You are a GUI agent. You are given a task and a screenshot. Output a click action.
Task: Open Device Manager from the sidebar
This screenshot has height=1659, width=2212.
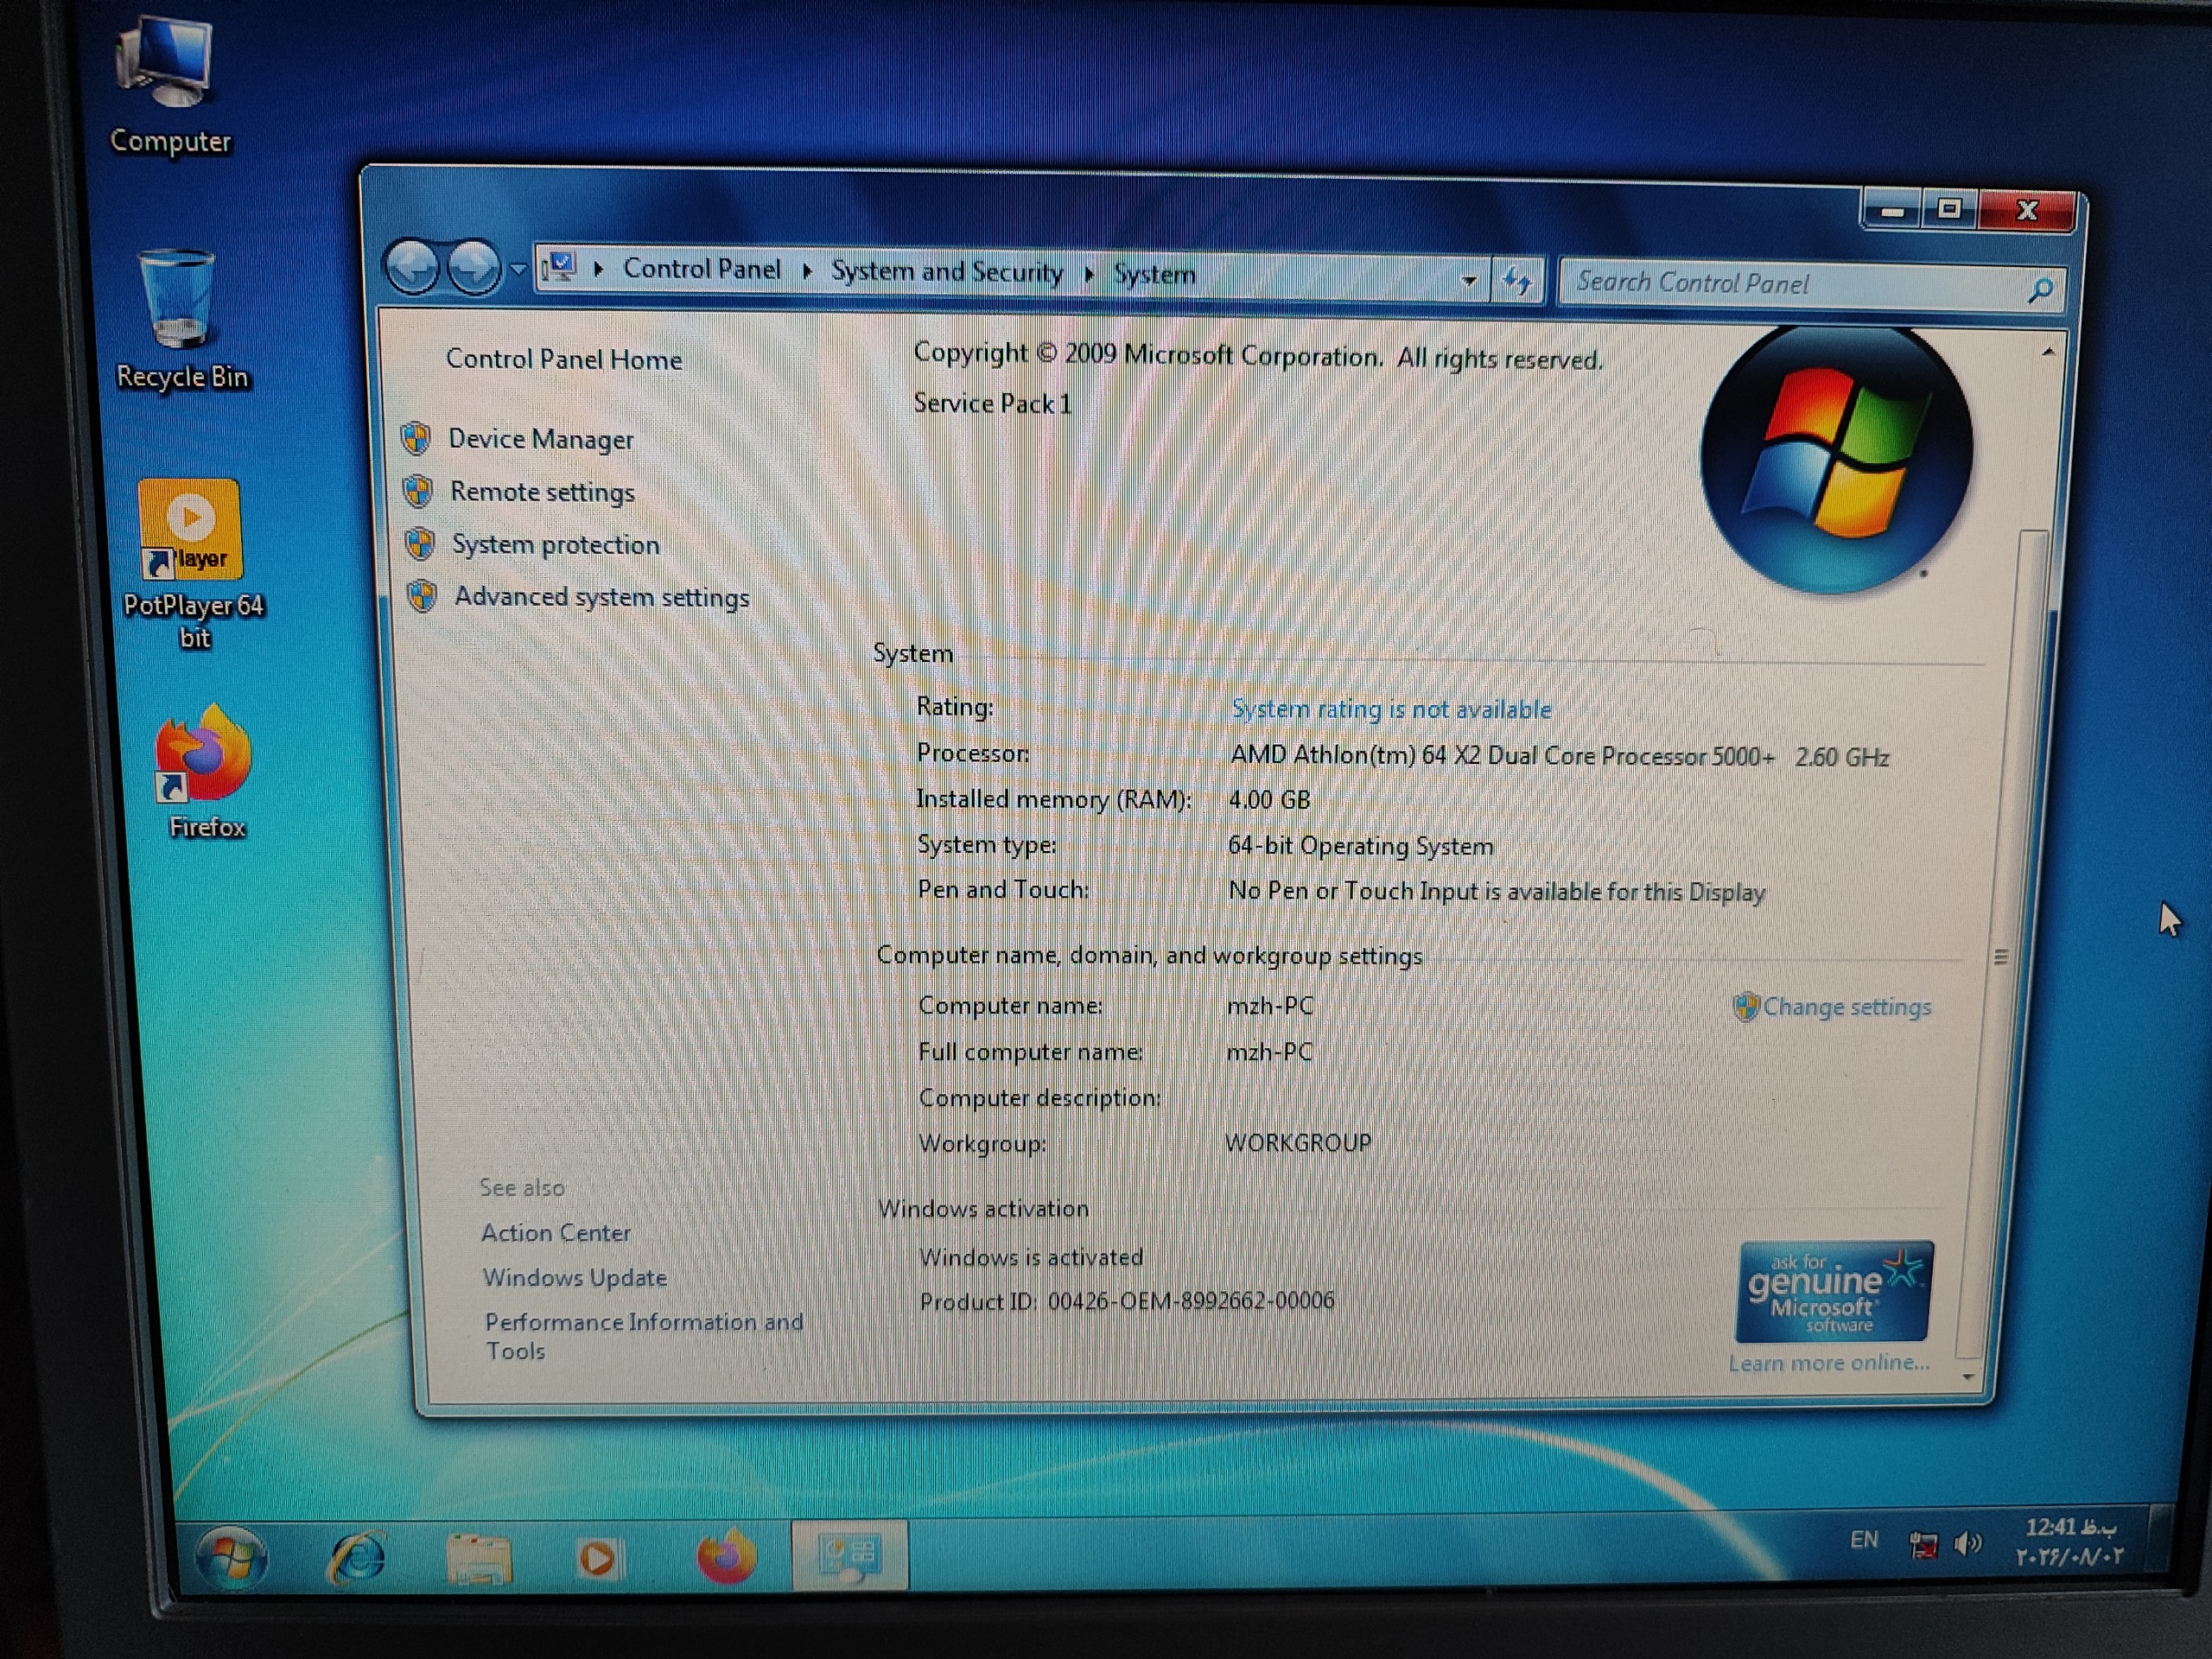point(540,439)
